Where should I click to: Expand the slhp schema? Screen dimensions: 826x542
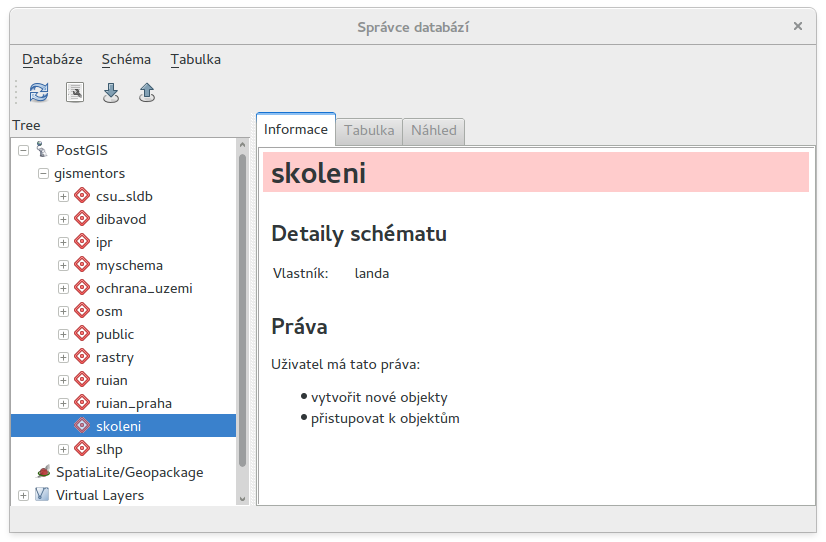pyautogui.click(x=63, y=450)
